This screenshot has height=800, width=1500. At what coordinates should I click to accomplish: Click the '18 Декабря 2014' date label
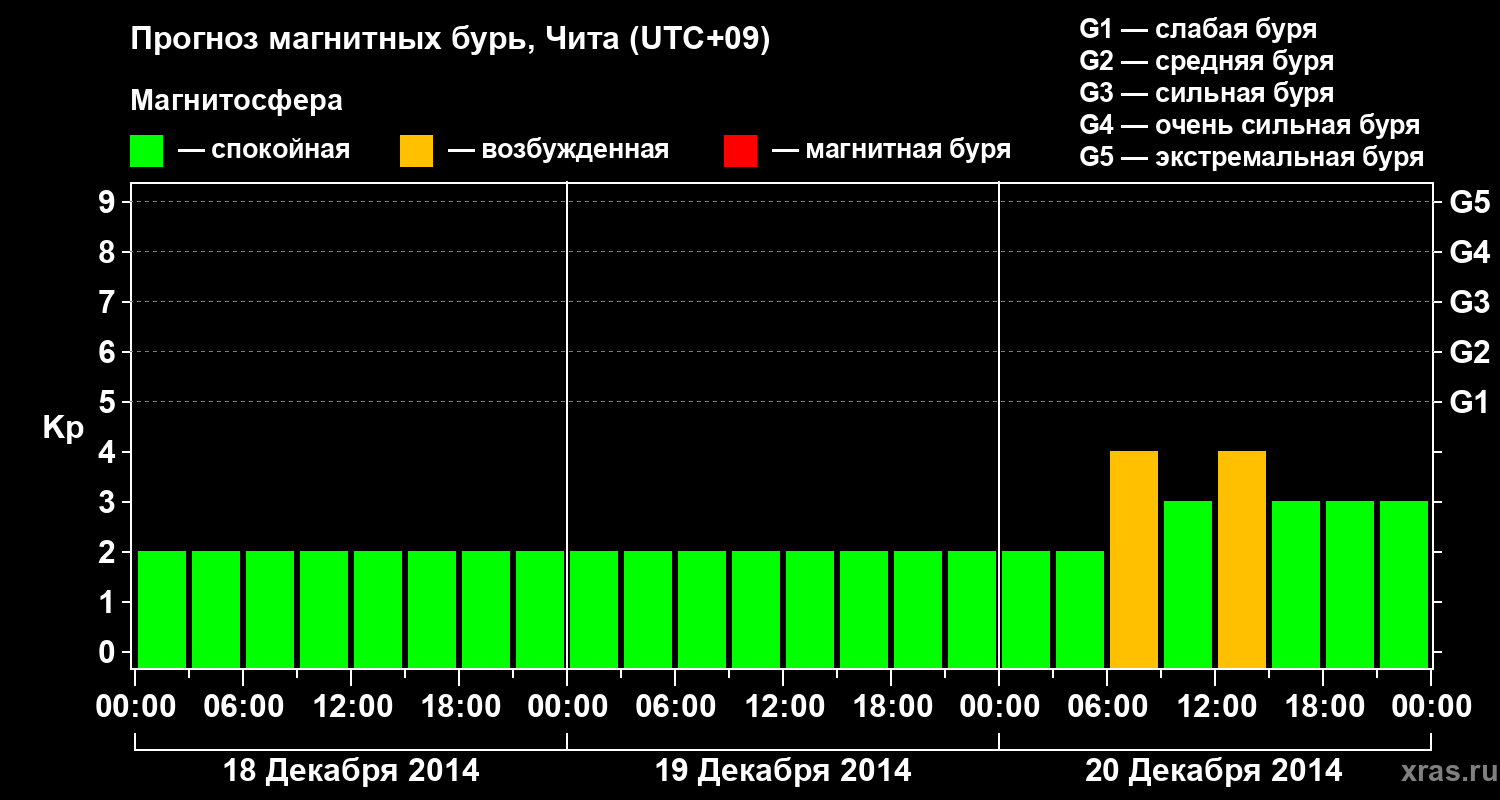350,771
